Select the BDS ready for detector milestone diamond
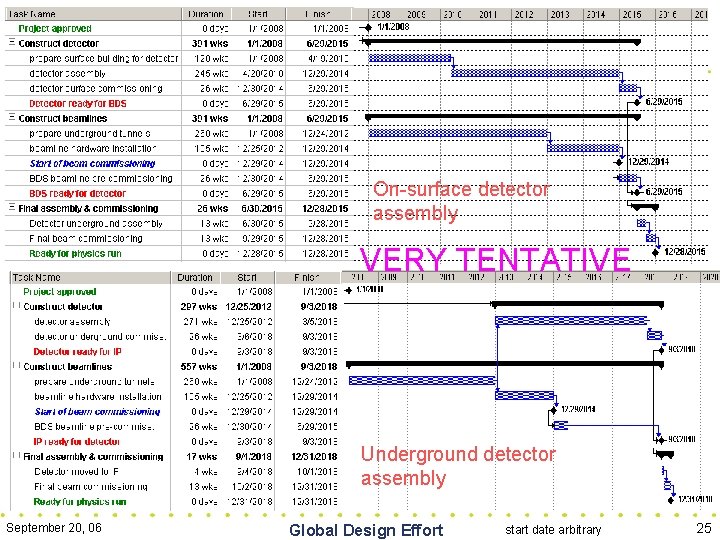The width and height of the screenshot is (720, 540). (x=636, y=192)
